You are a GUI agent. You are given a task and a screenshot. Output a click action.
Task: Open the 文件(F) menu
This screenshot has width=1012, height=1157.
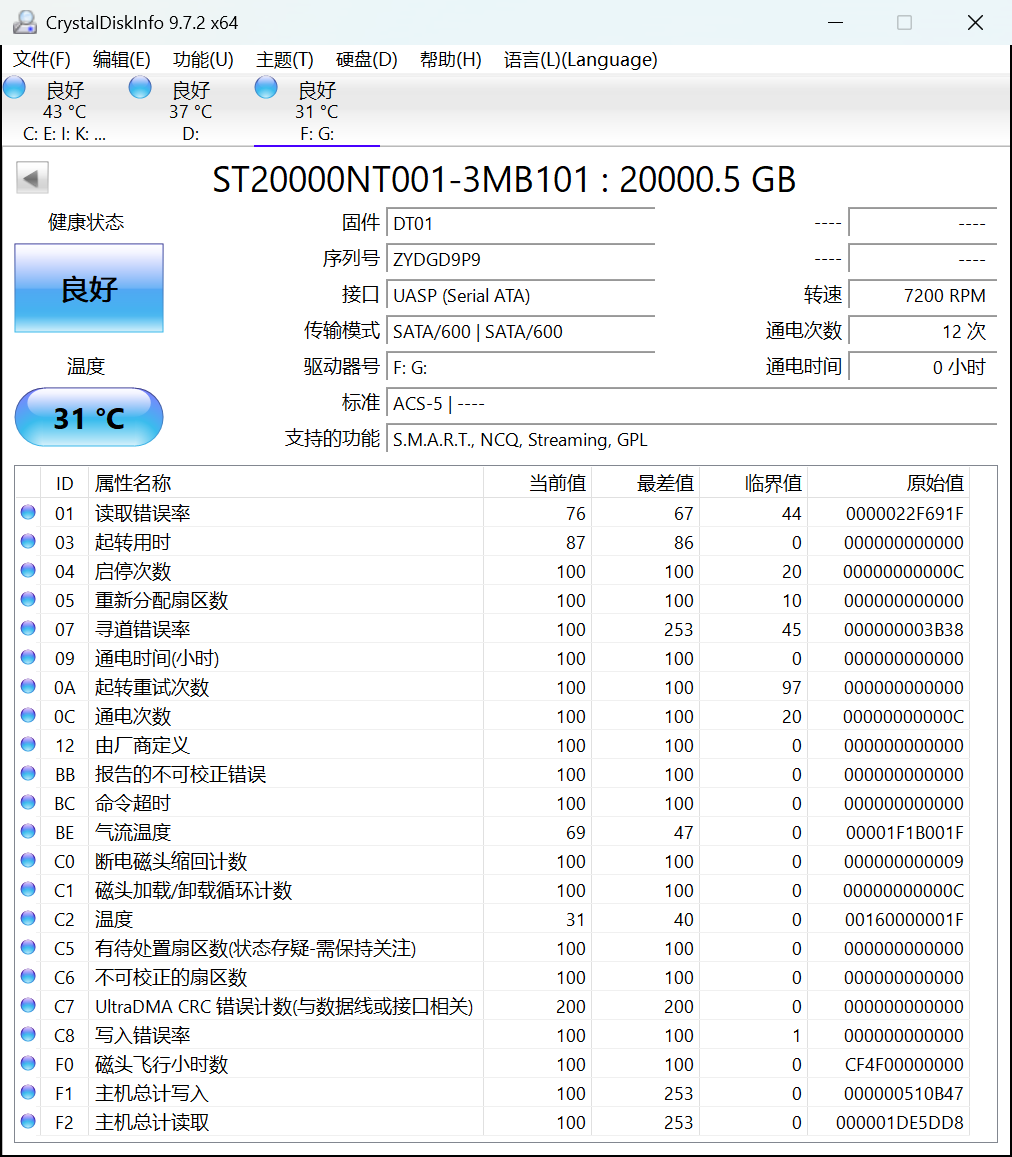tap(41, 60)
